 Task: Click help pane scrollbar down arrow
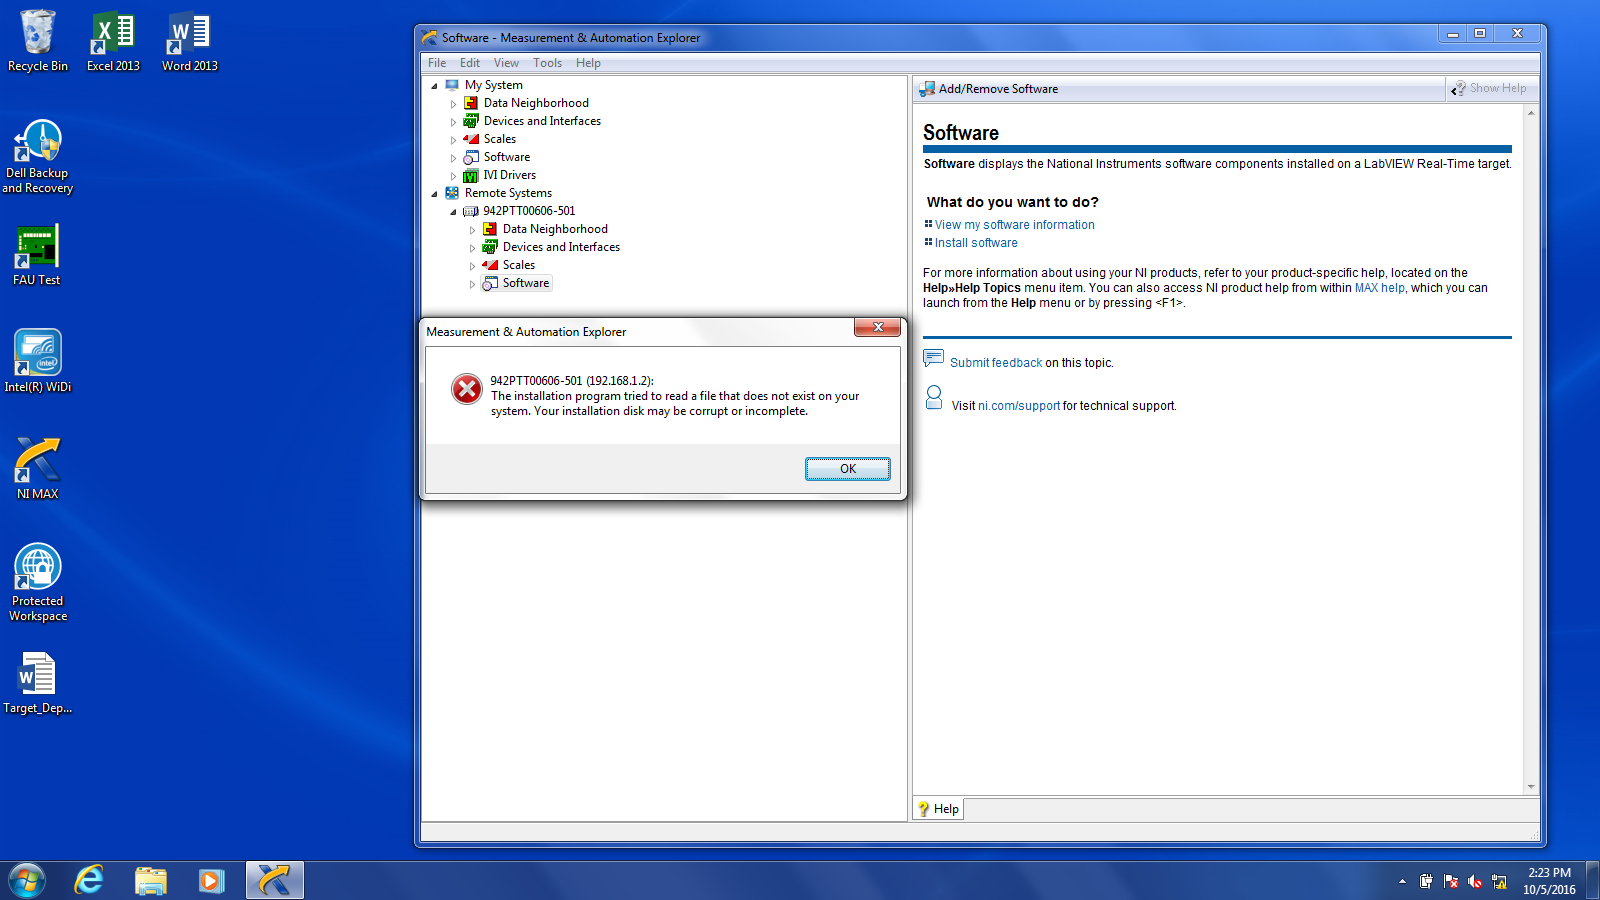pyautogui.click(x=1531, y=788)
